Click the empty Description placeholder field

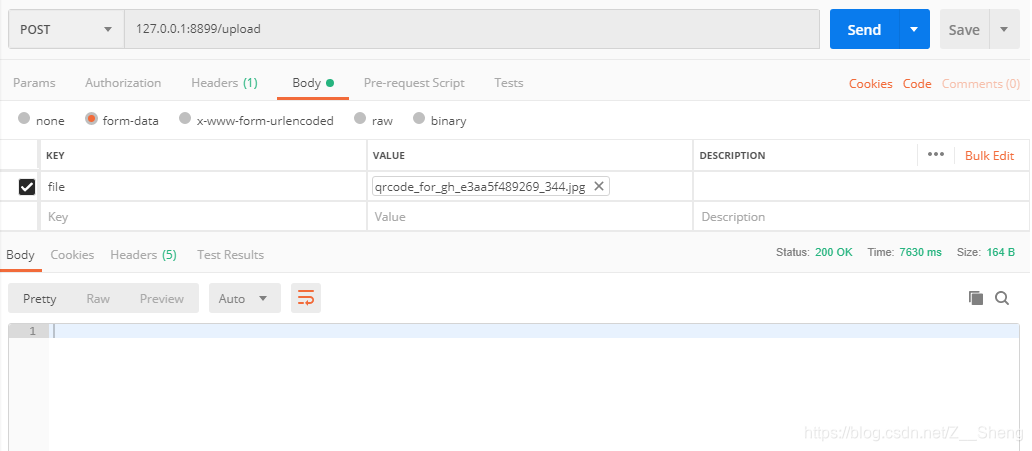[861, 217]
